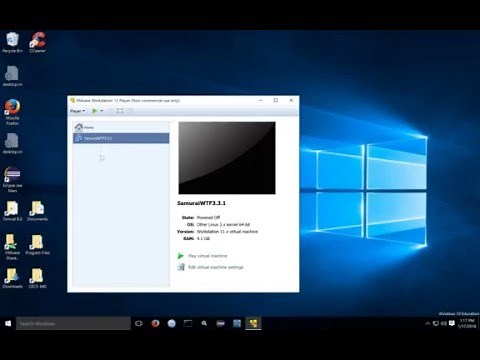Click the VMware Player window title bar icon
This screenshot has height=360, width=480.
(72, 100)
